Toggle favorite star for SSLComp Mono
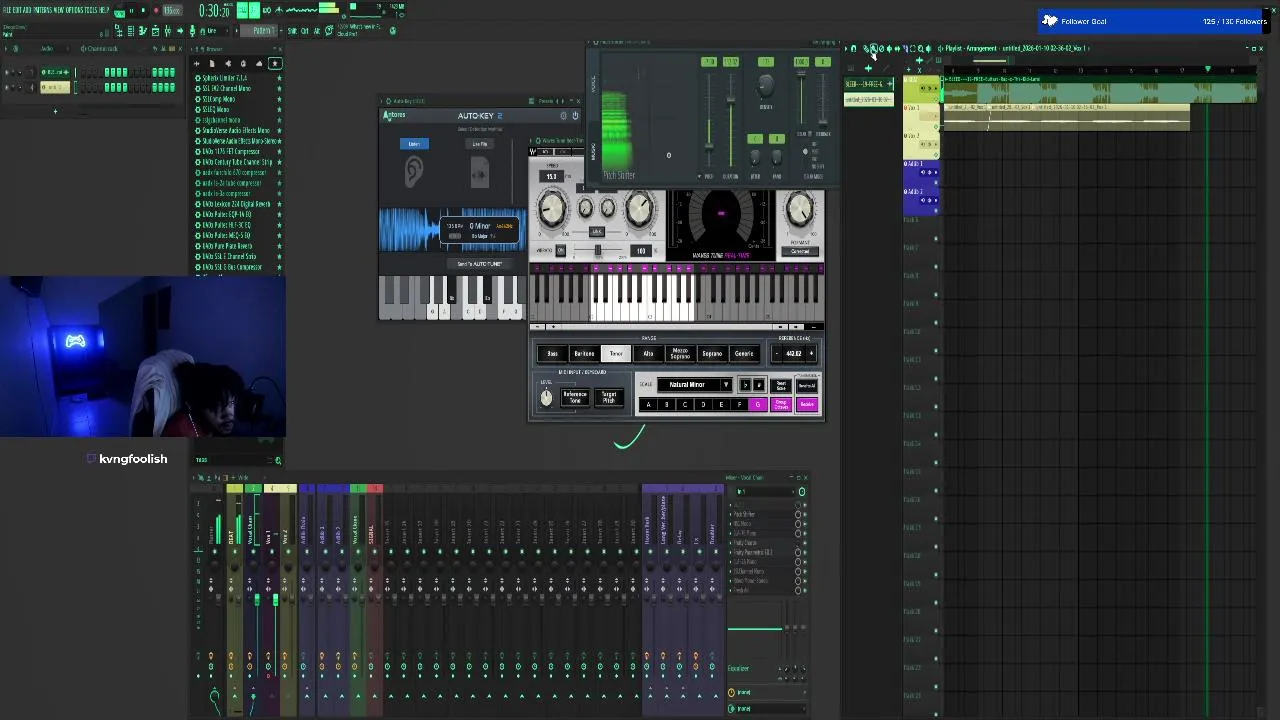The image size is (1280, 720). point(279,99)
